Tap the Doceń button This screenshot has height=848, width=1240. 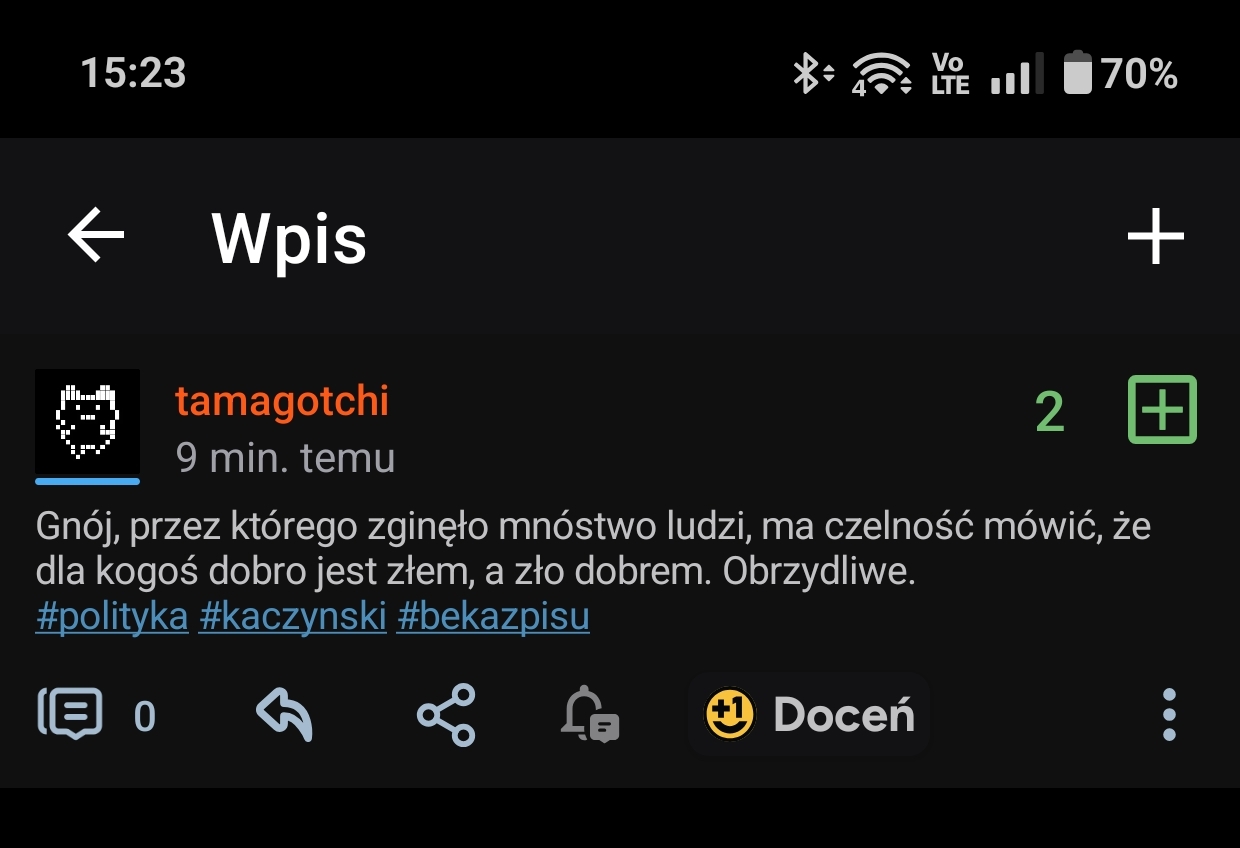tap(809, 715)
